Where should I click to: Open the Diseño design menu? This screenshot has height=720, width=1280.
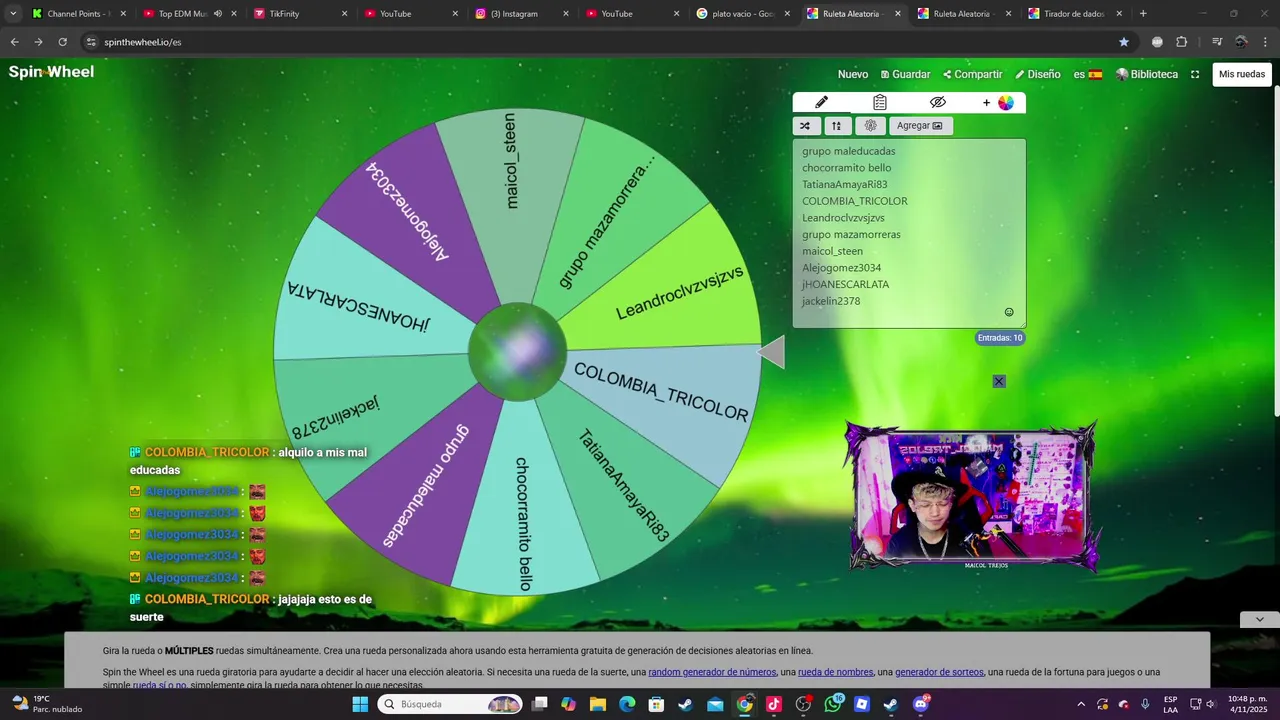click(x=1038, y=74)
